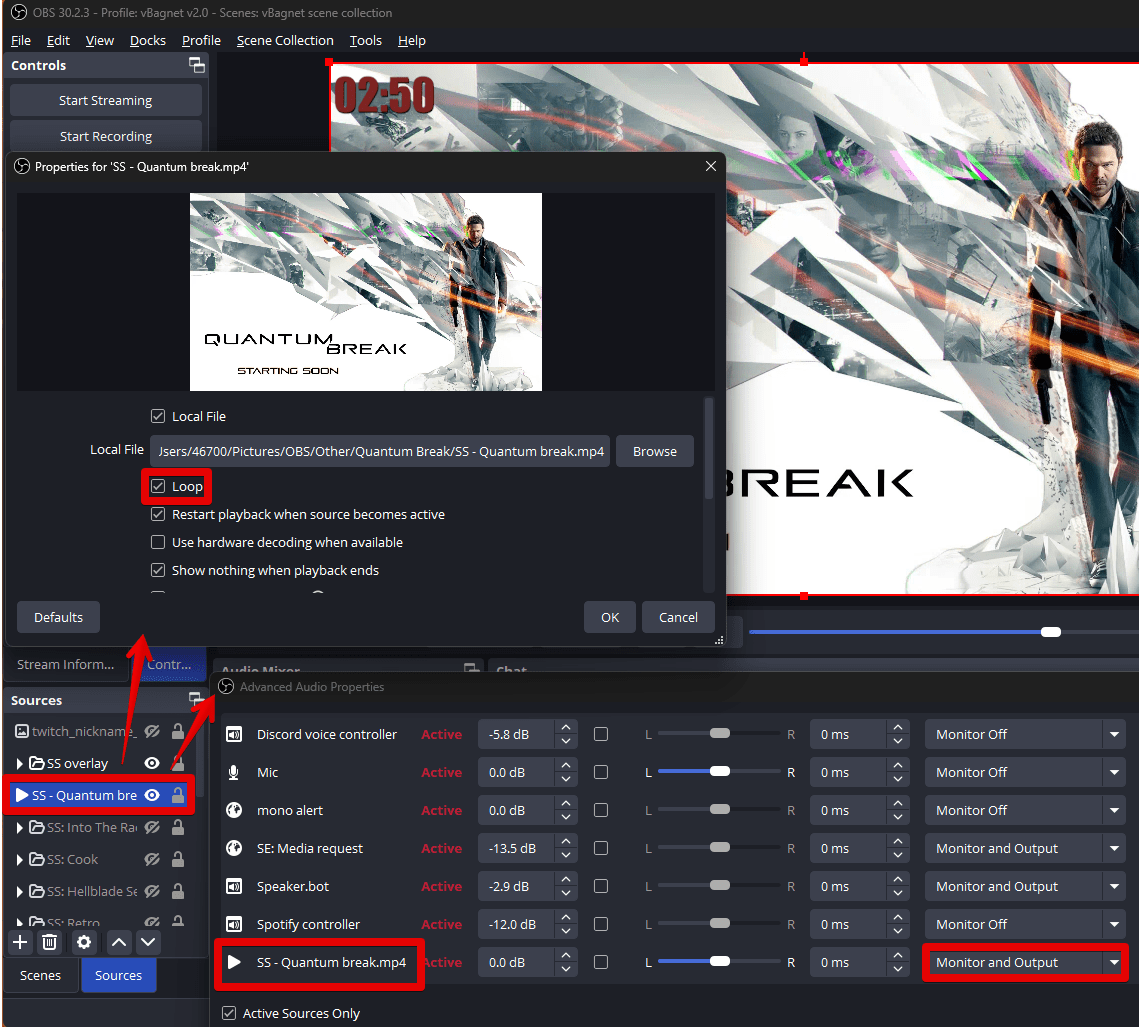The image size is (1139, 1027).
Task: Reset properties with Defaults button
Action: (58, 617)
